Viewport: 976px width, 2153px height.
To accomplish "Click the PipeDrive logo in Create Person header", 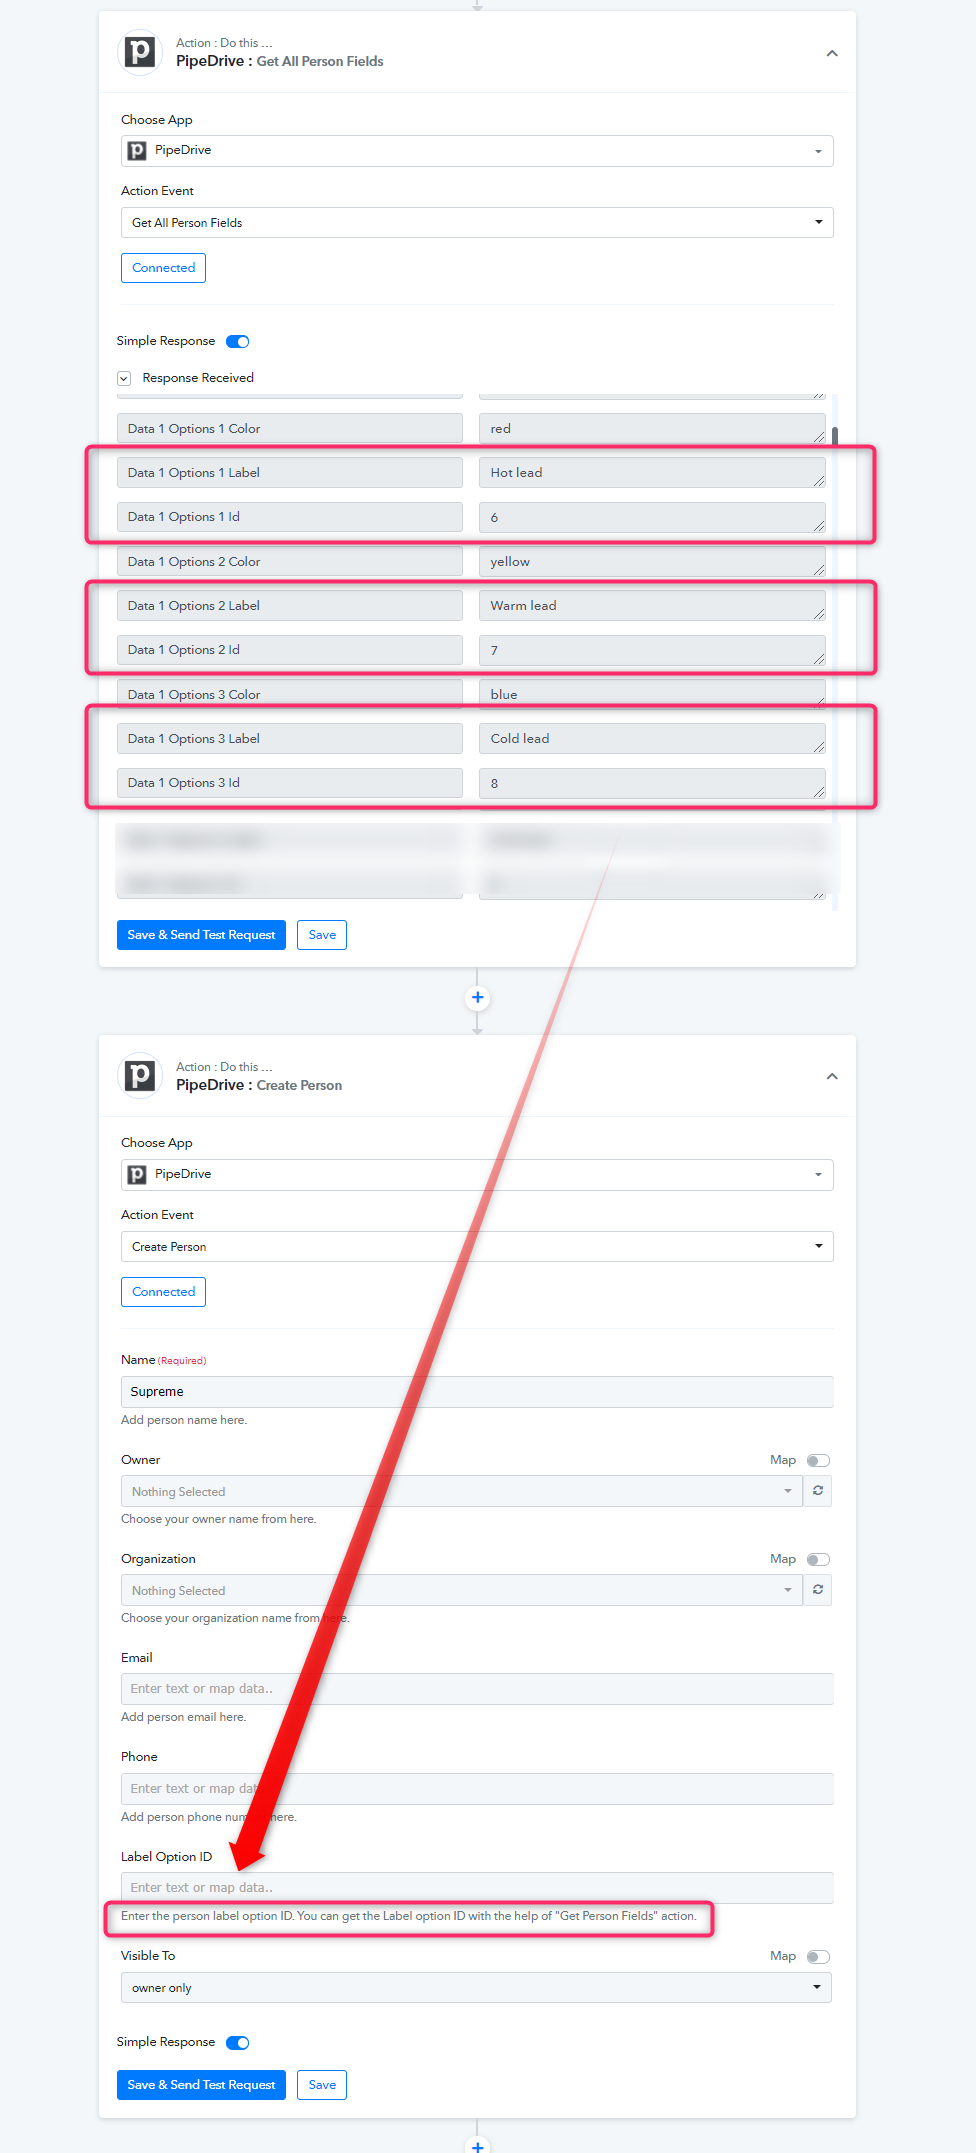I will 140,1076.
